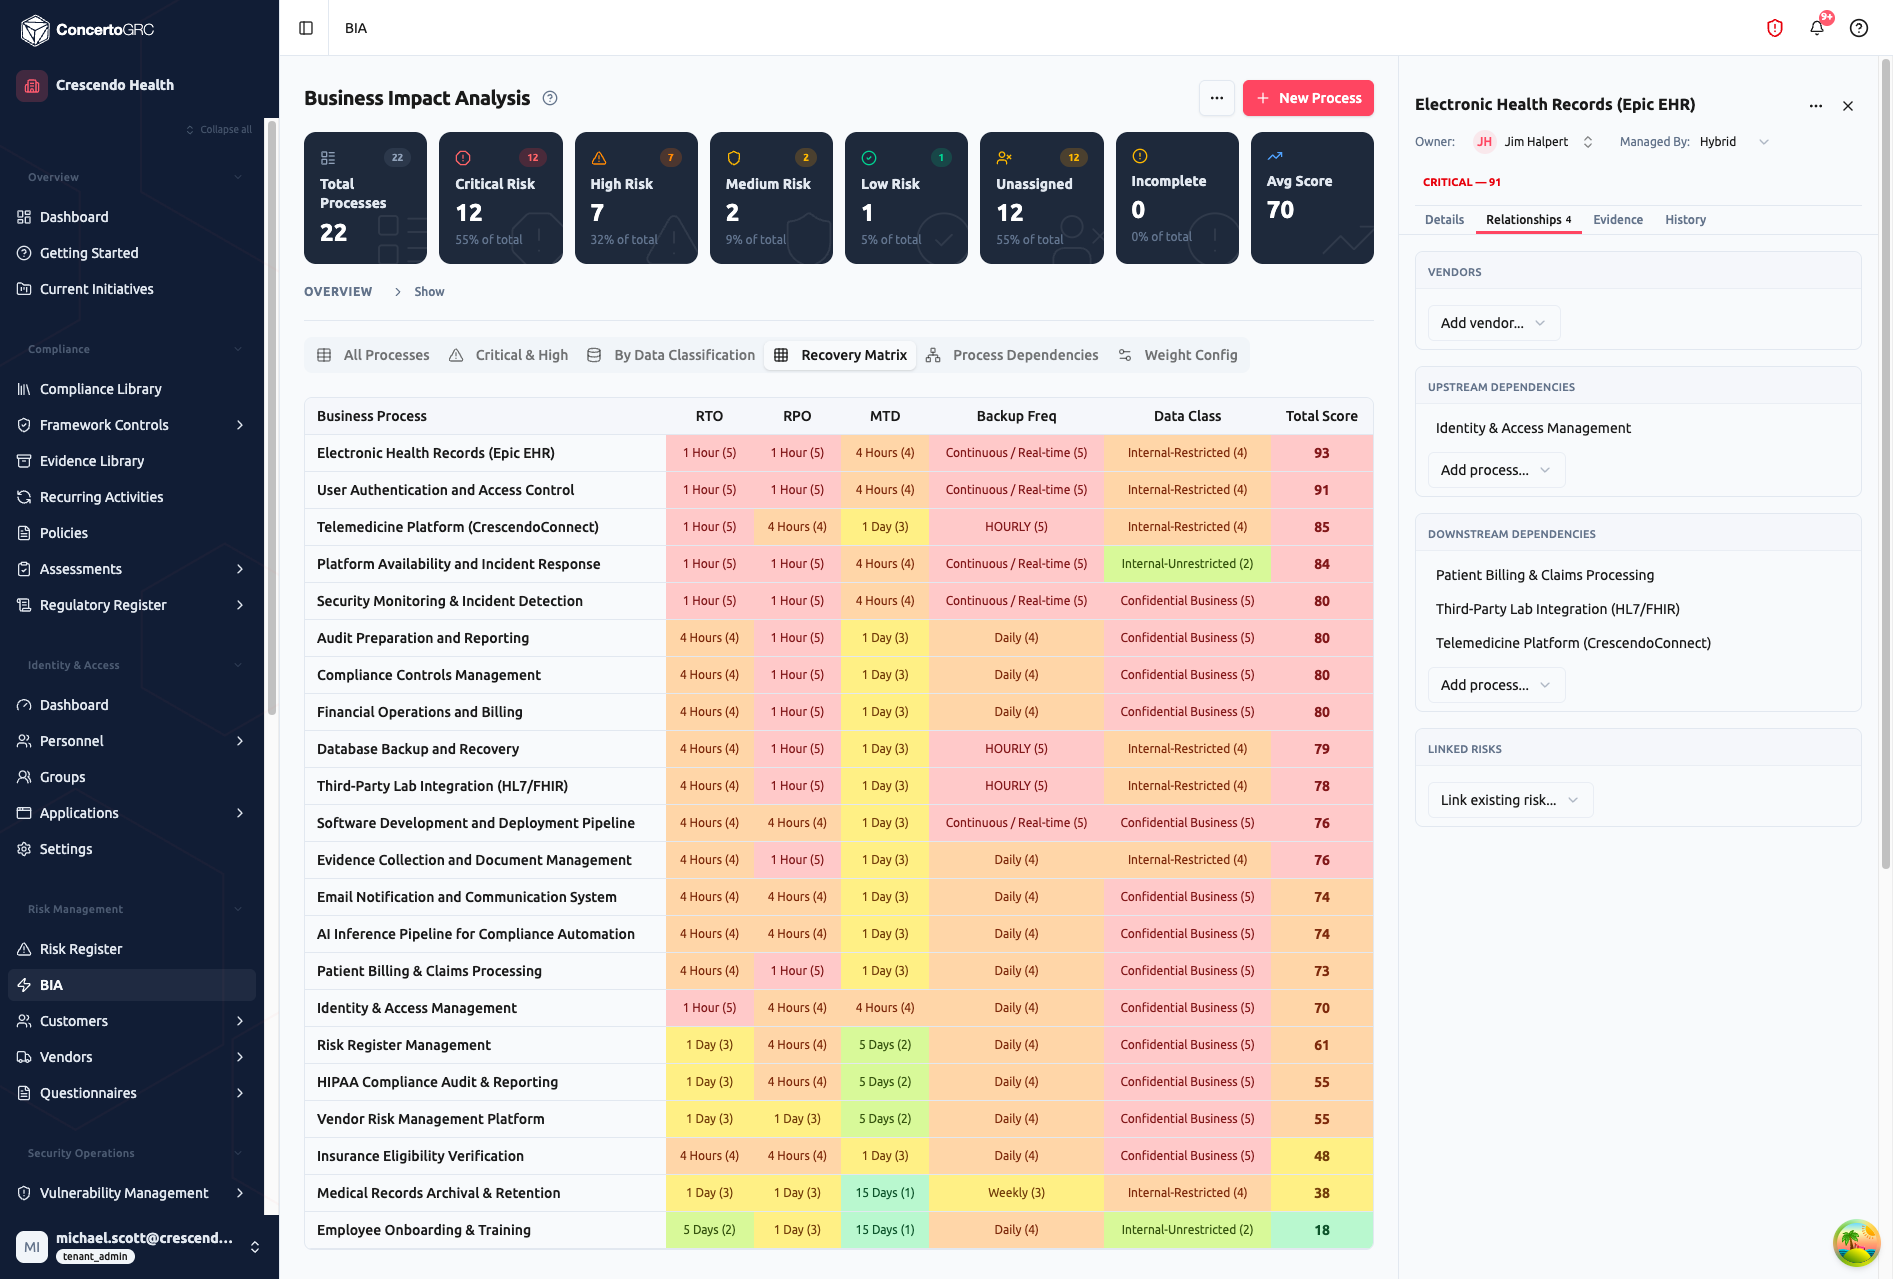
Task: Switch to By Data Classification tab
Action: (x=671, y=355)
